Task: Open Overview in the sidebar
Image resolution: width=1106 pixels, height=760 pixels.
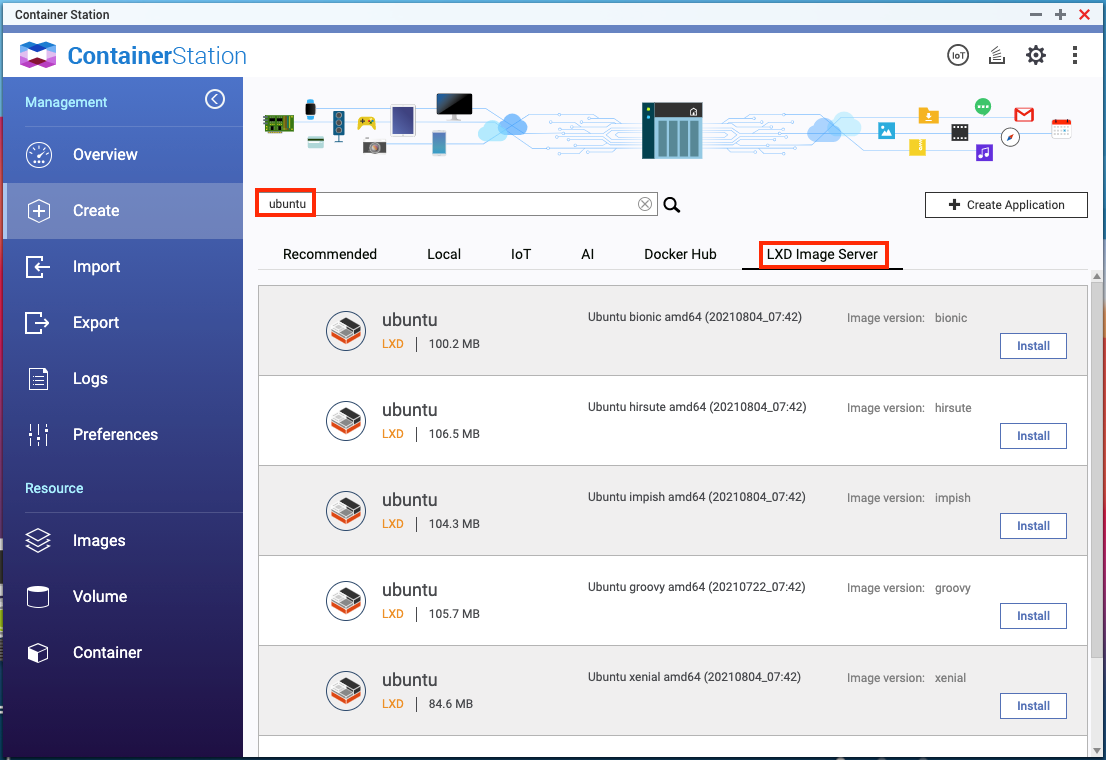Action: (105, 155)
